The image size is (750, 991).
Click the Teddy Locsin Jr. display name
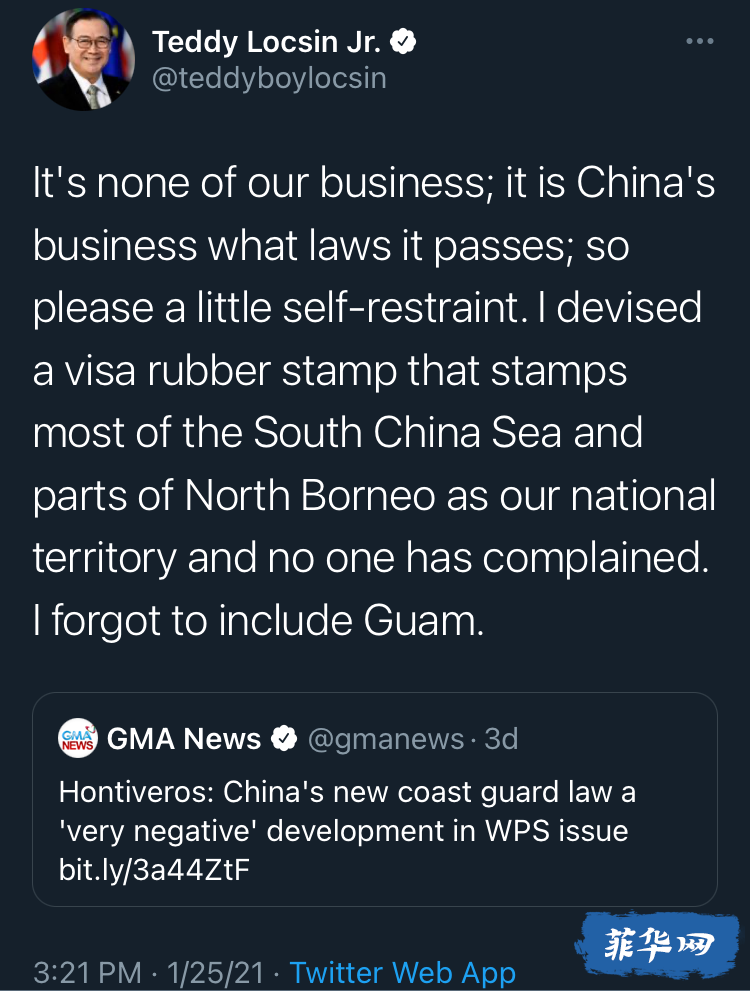(x=266, y=42)
